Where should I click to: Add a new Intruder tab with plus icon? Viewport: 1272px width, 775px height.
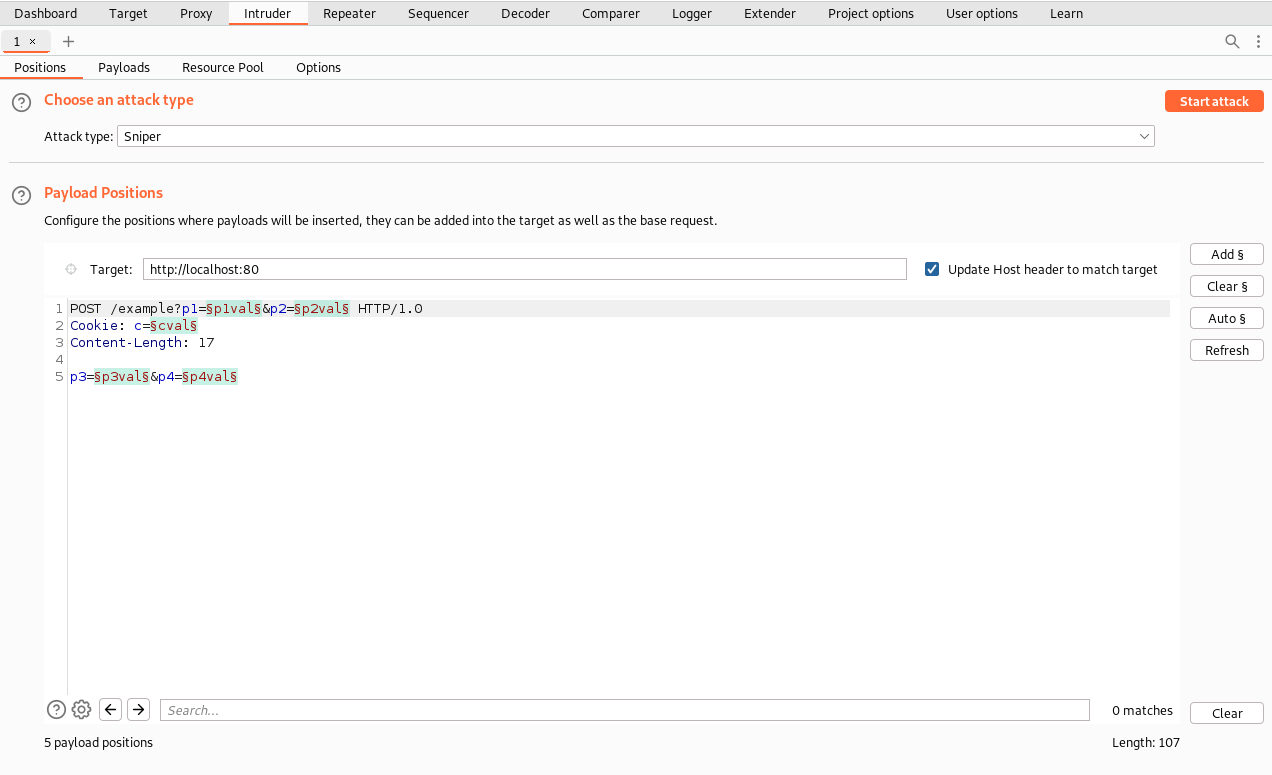coord(68,41)
